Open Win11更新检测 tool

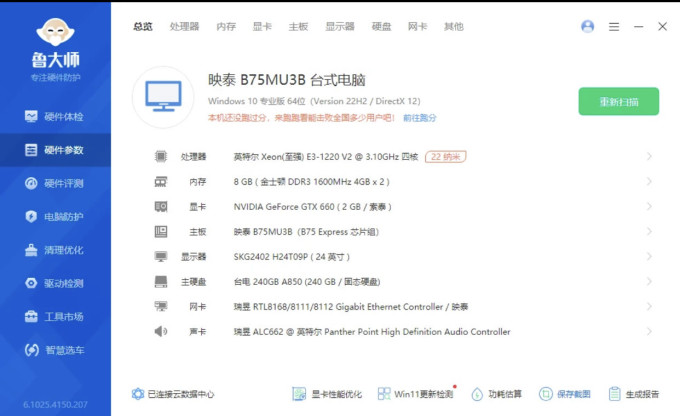click(415, 394)
